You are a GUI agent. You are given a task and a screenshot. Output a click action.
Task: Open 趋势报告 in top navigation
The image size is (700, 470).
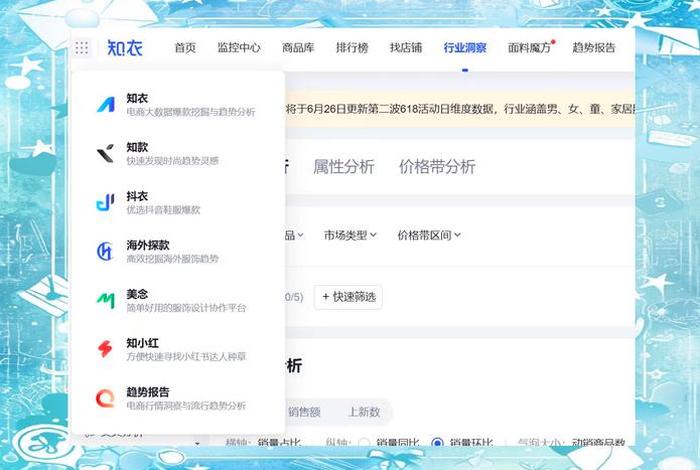pyautogui.click(x=594, y=48)
